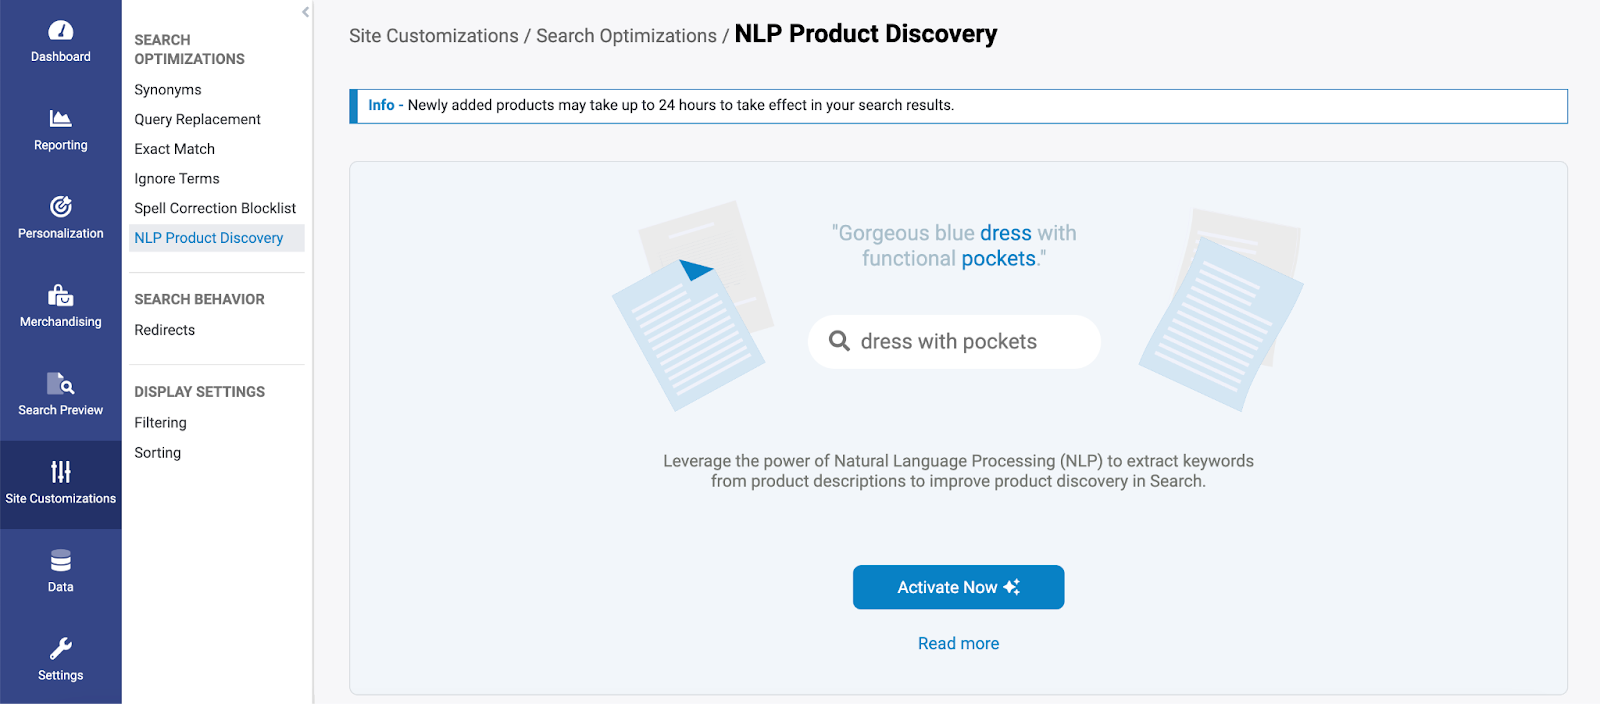
Task: Click the magnifying glass in the search illustration
Action: click(x=838, y=341)
